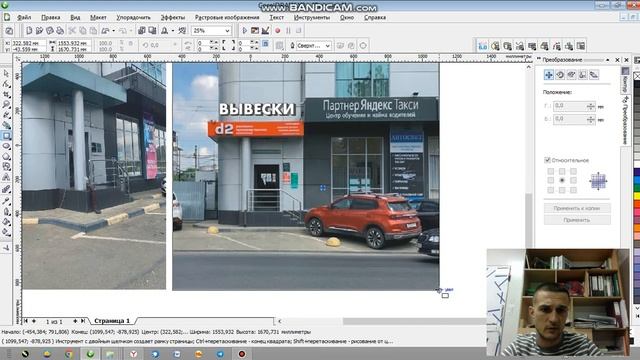The image size is (640, 360).
Task: Select the Fill tool
Action: tap(6, 222)
